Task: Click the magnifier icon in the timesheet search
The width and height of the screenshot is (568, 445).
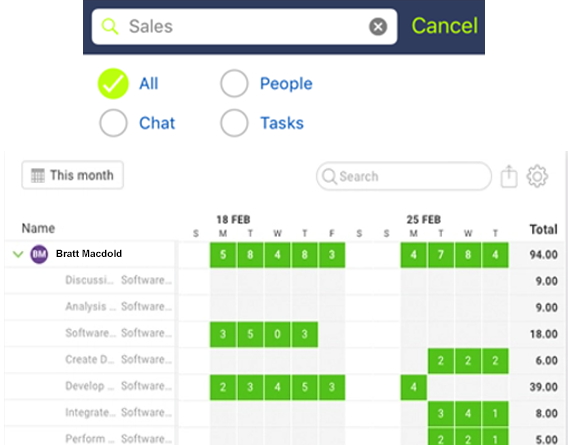Action: (329, 176)
